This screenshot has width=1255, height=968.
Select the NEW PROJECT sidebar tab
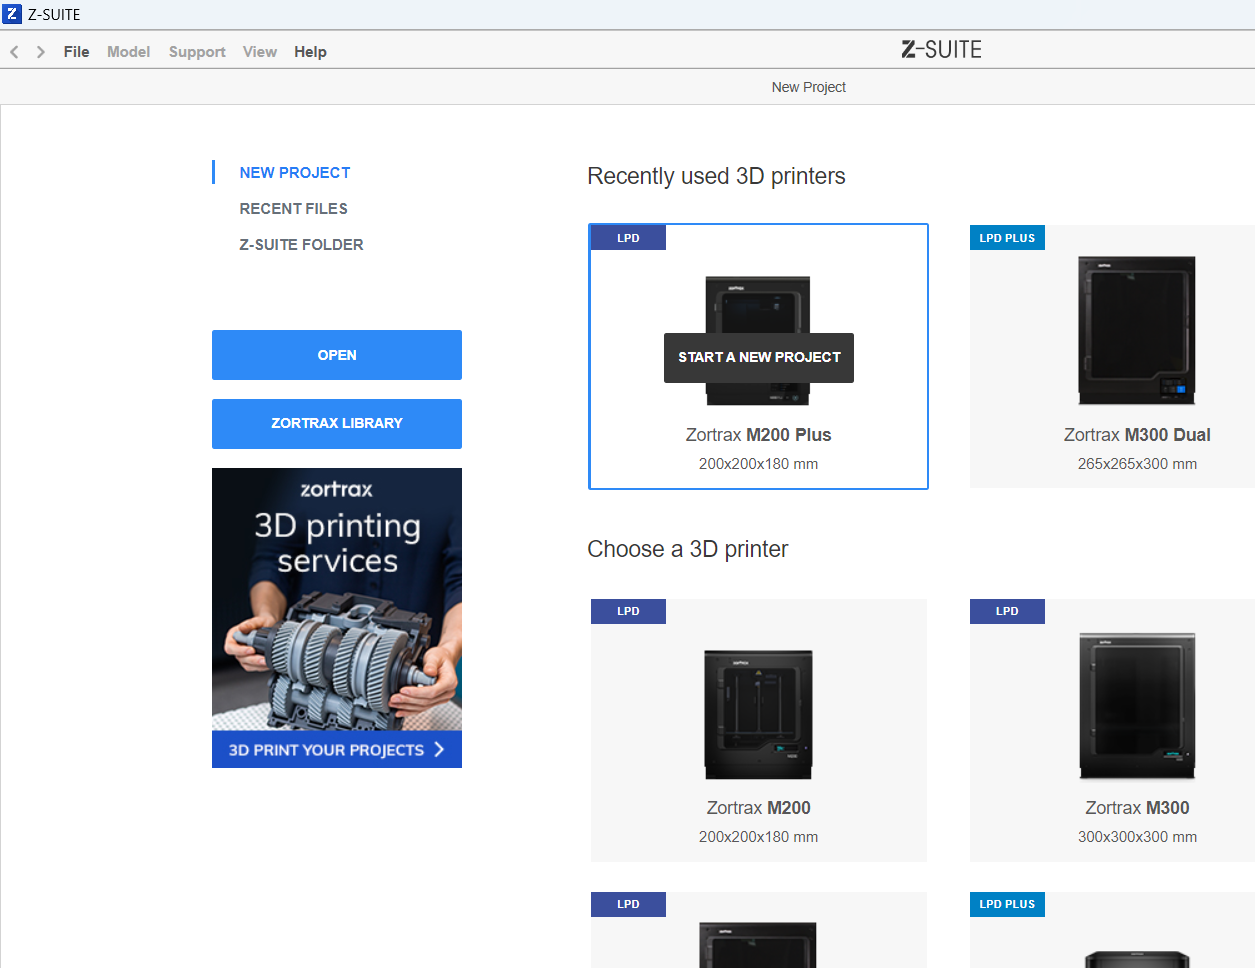295,173
